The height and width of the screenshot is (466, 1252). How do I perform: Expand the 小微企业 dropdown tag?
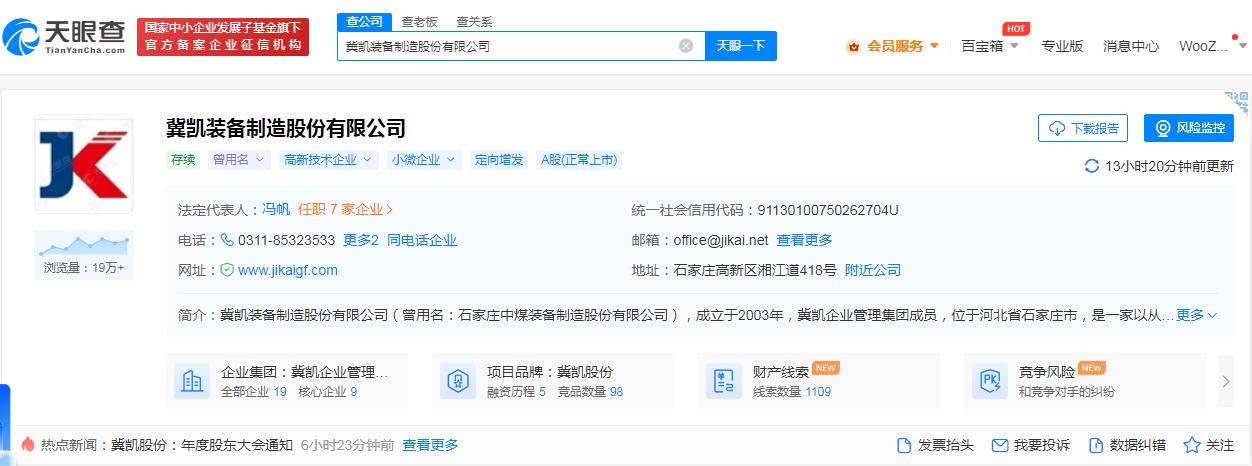pyautogui.click(x=424, y=159)
